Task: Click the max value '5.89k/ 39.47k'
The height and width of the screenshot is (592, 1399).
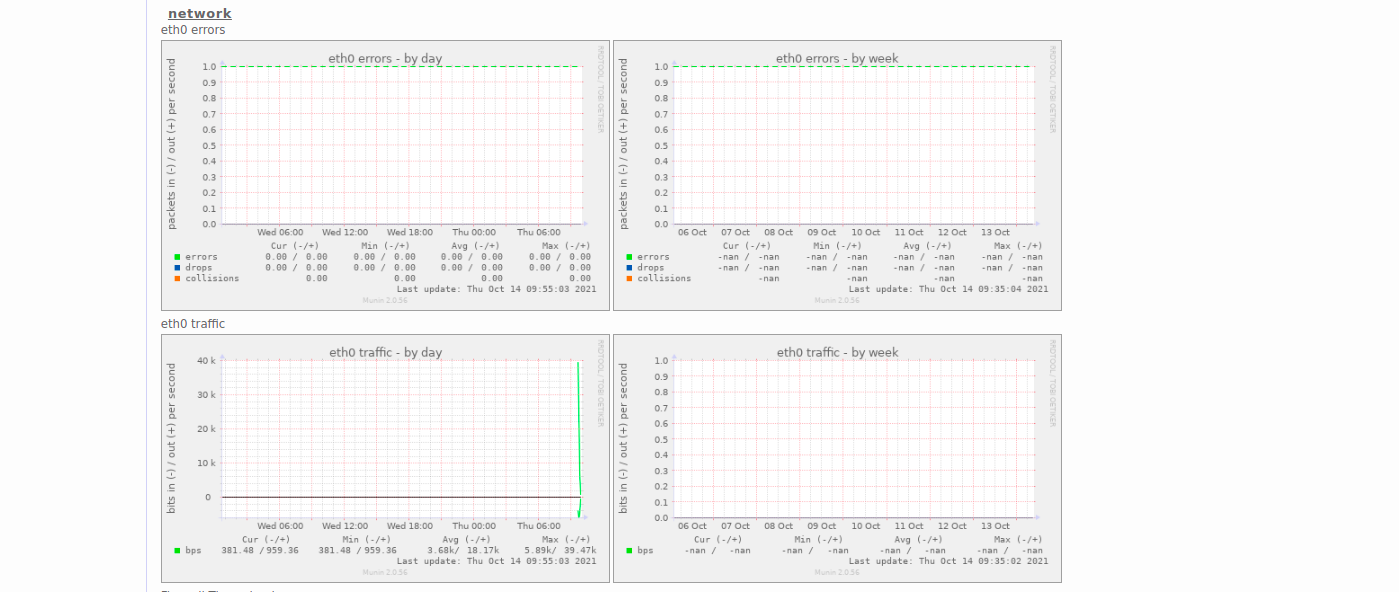Action: (x=560, y=550)
